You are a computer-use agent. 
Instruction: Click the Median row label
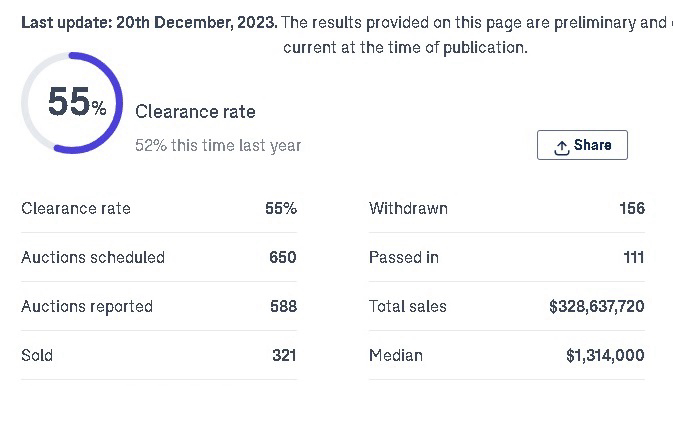coord(396,355)
